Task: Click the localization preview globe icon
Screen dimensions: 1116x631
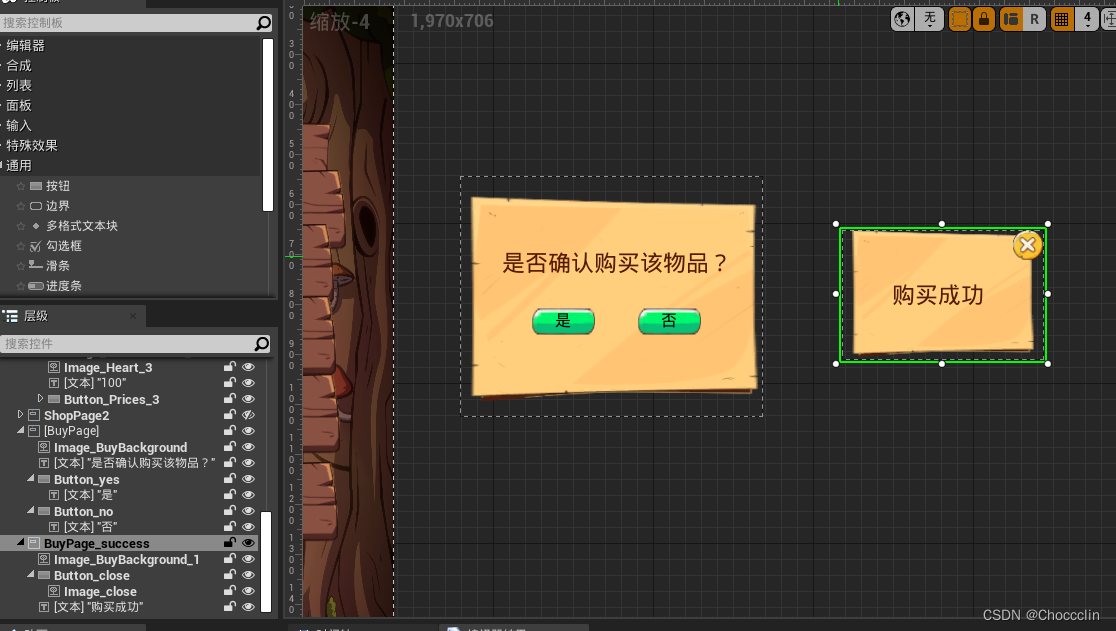Action: click(902, 19)
